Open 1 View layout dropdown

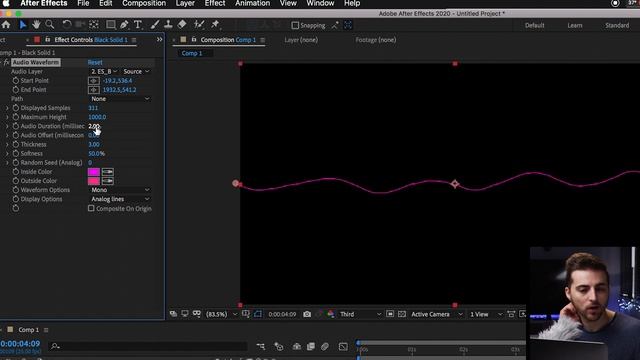tap(486, 314)
